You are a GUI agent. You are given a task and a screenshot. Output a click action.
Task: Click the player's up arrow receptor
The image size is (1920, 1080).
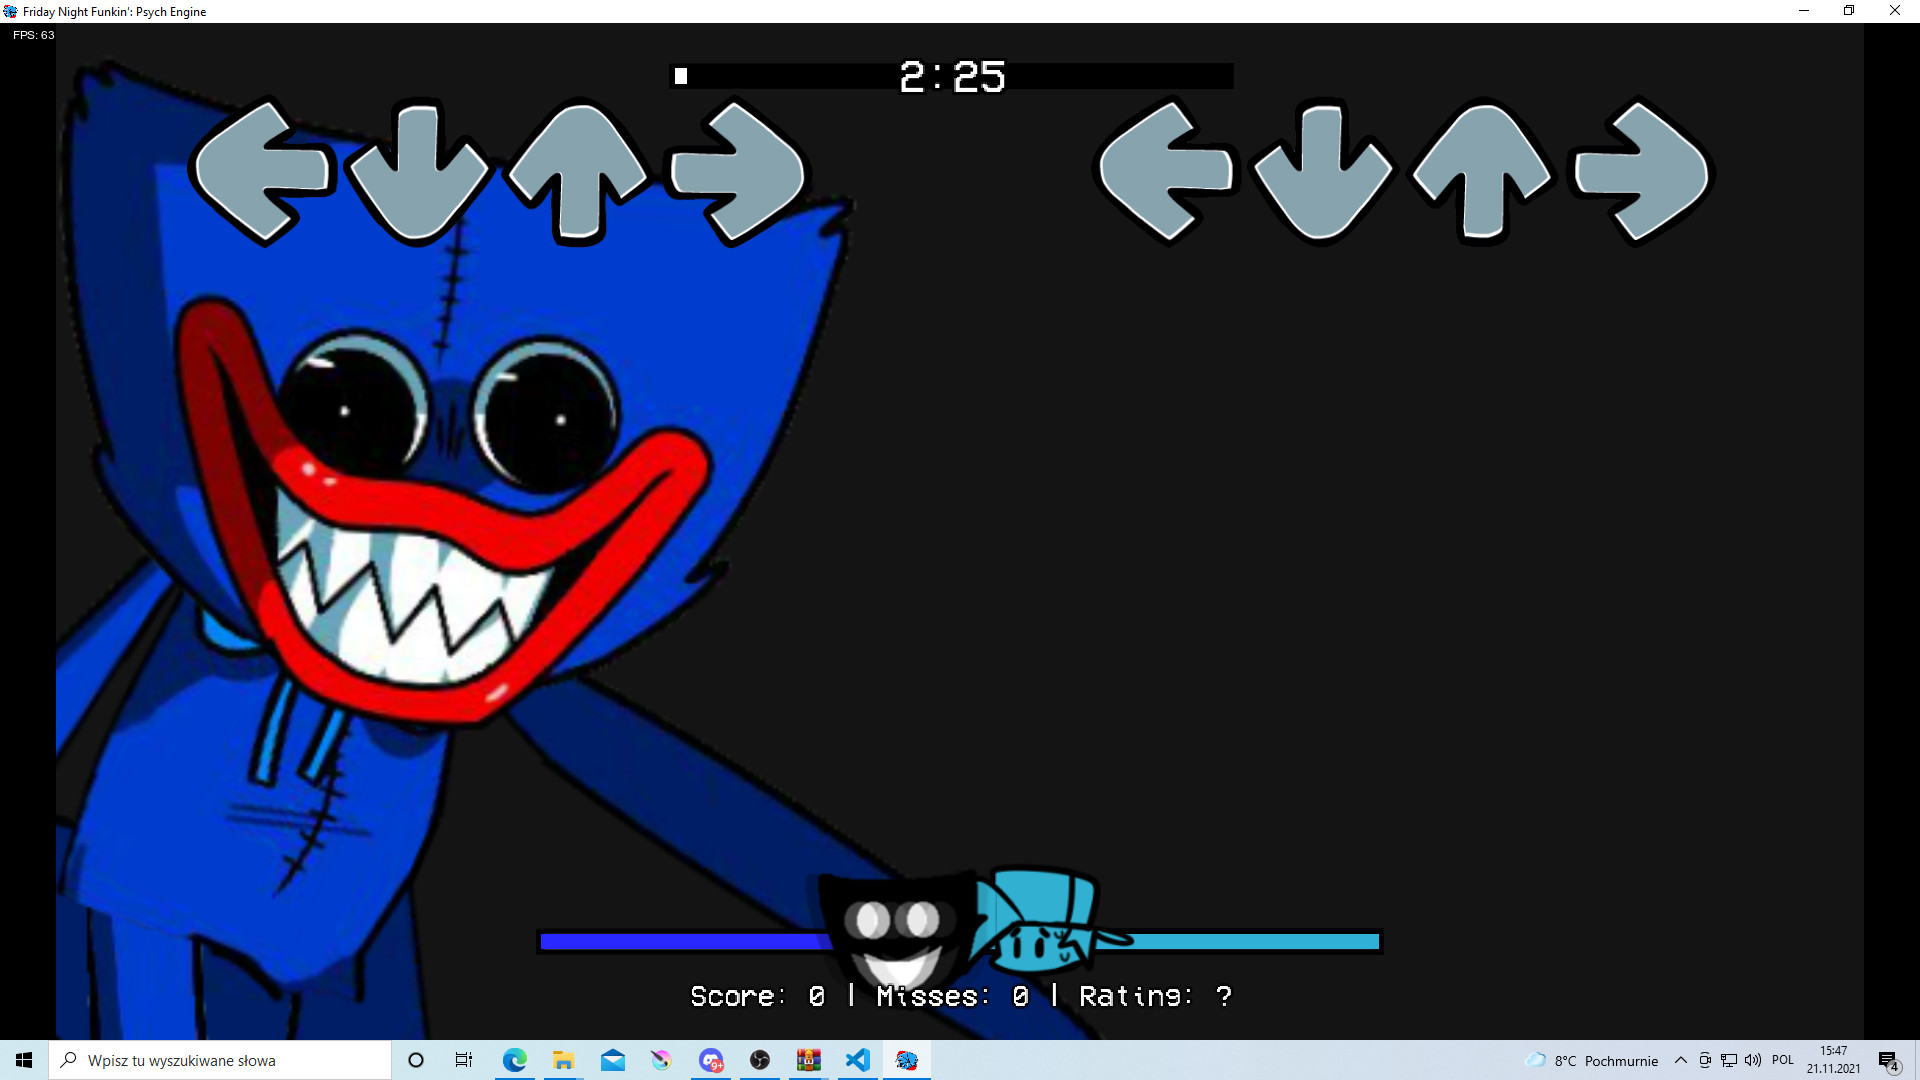tap(1482, 172)
